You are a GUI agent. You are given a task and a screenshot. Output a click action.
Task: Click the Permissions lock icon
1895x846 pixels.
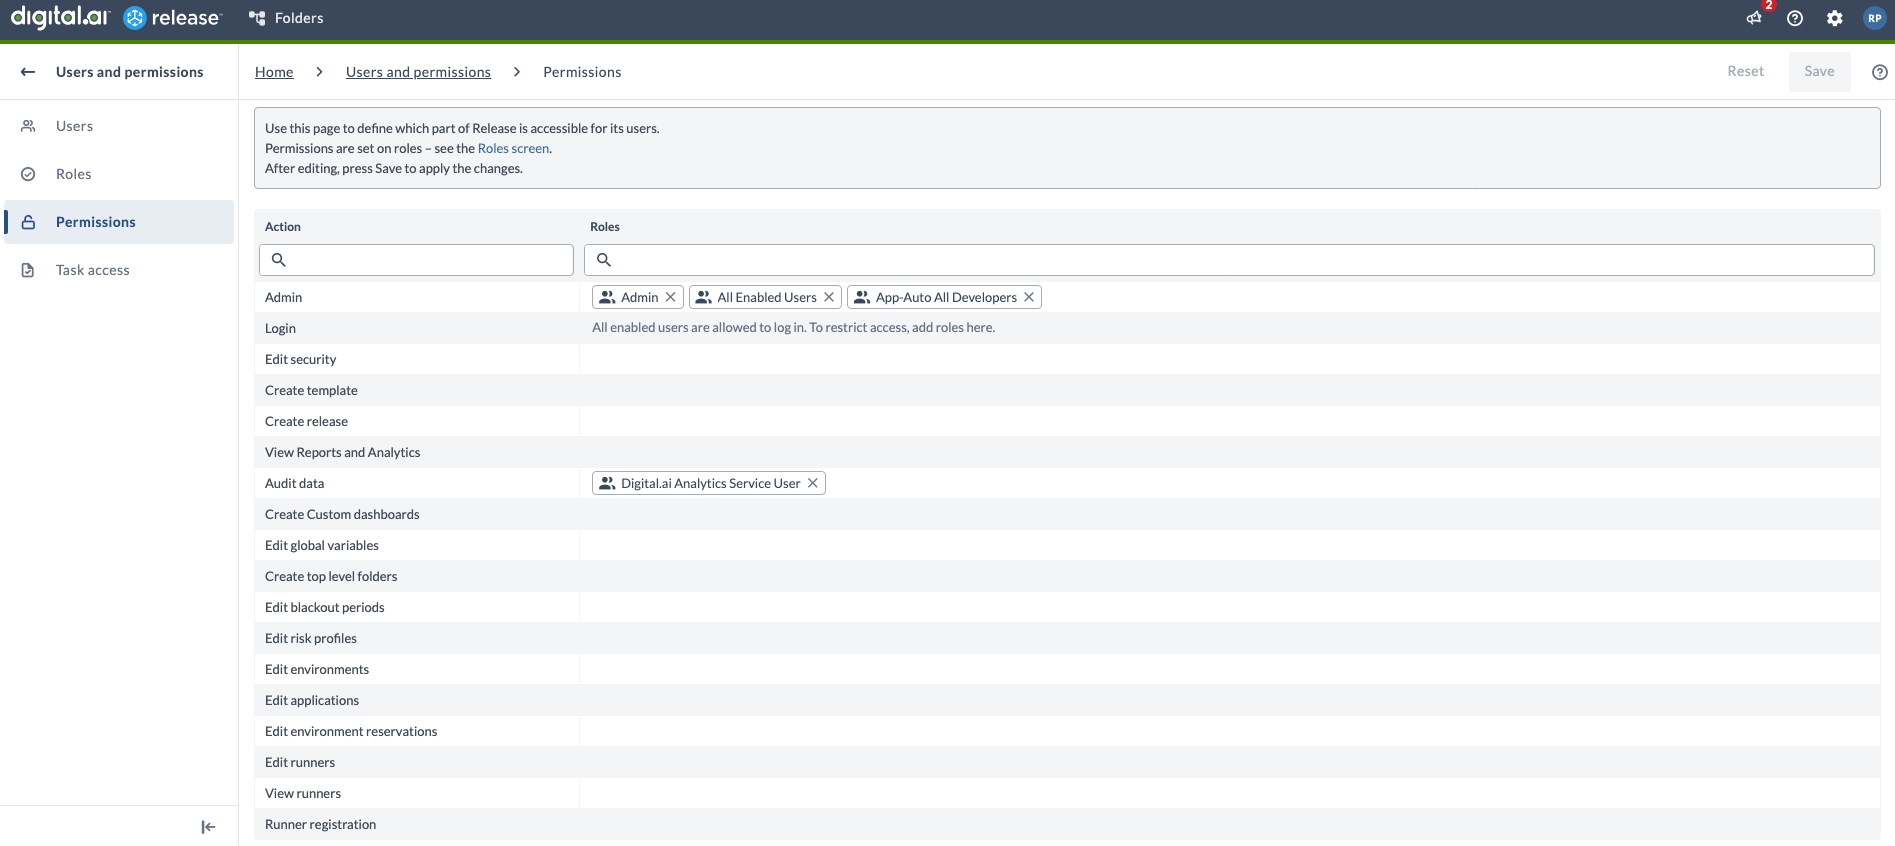pos(28,222)
